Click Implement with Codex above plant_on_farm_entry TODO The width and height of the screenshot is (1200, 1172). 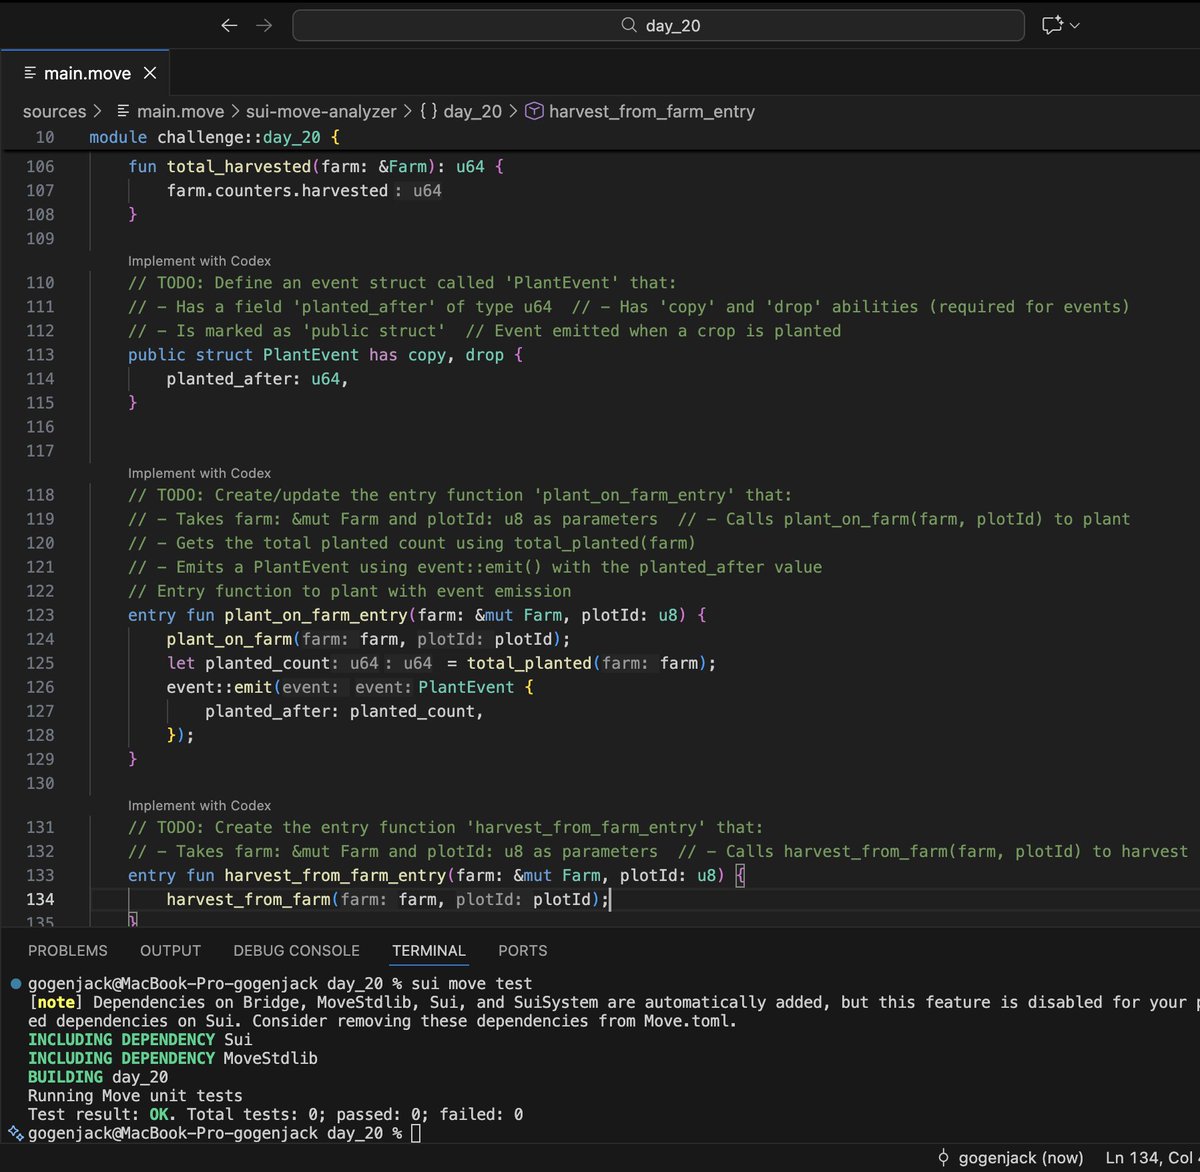(199, 473)
